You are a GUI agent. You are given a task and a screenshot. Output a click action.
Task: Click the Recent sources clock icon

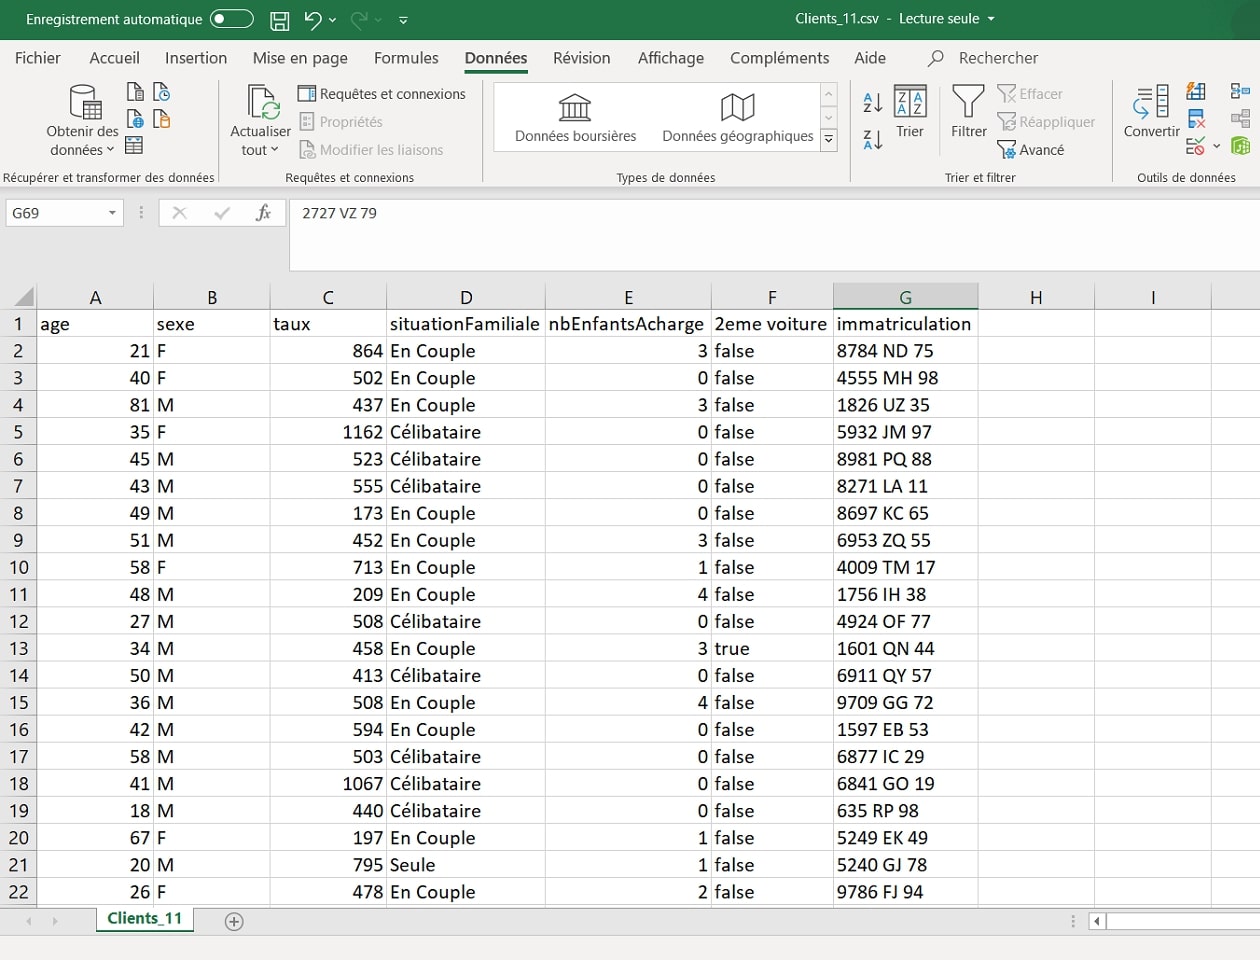[161, 92]
